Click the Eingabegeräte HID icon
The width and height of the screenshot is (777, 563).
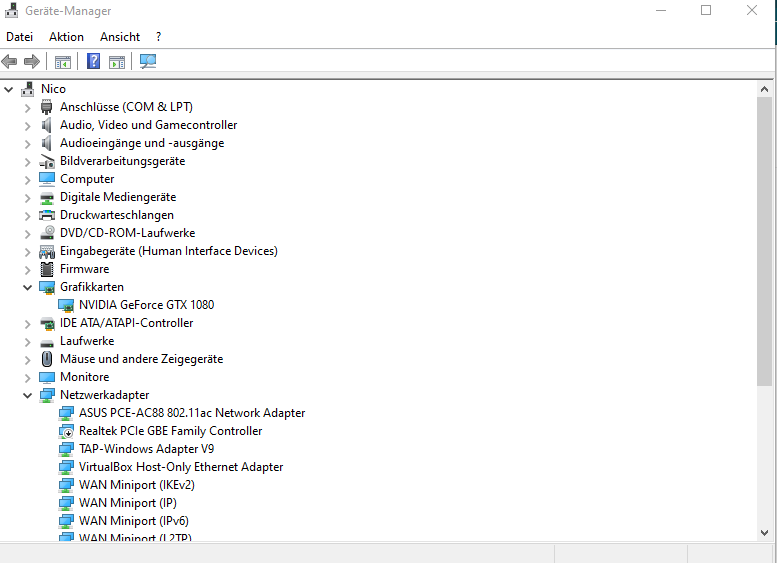tap(47, 251)
